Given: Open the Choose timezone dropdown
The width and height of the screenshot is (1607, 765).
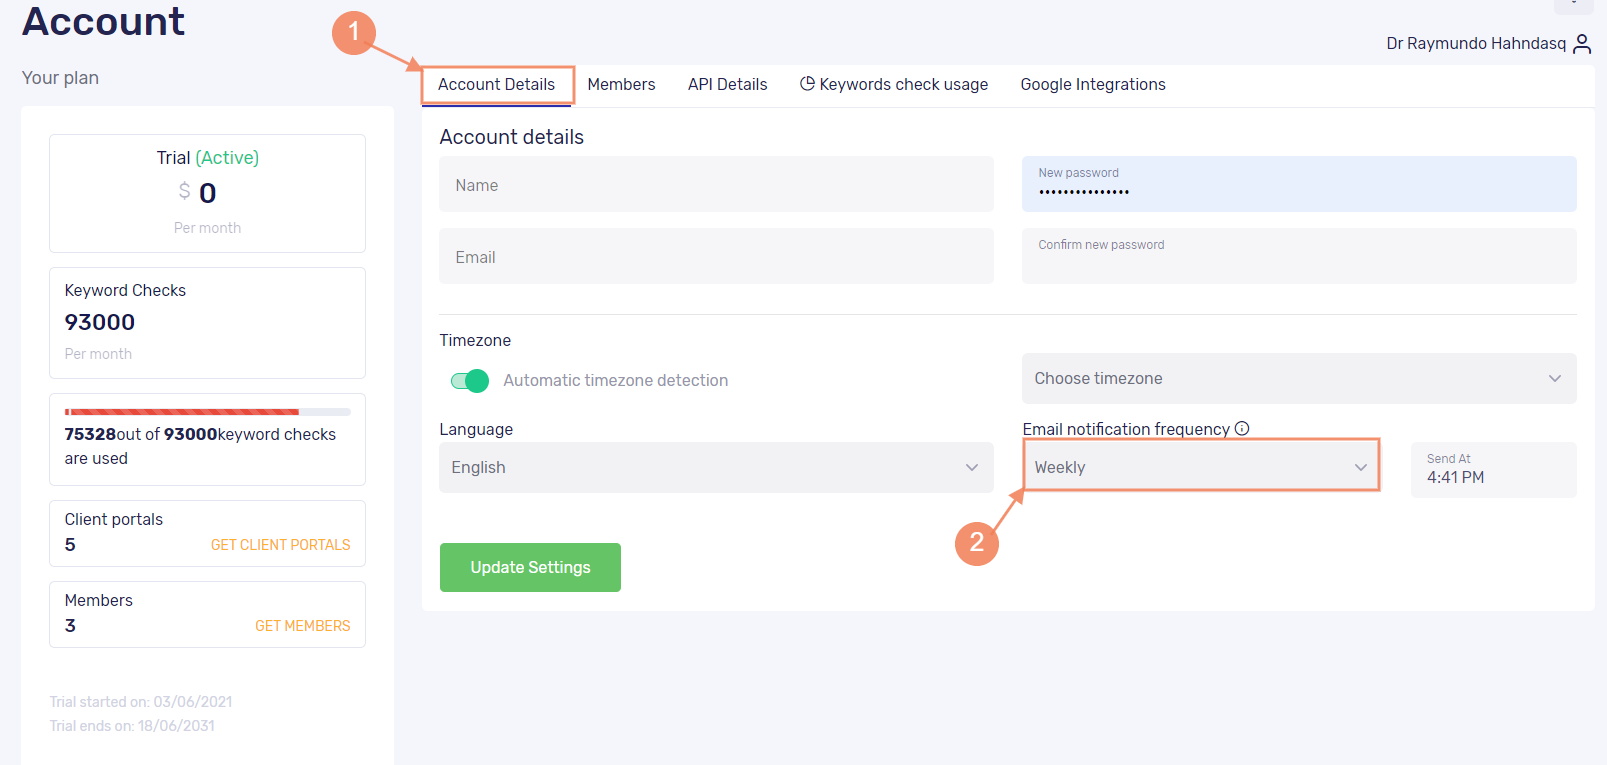Looking at the screenshot, I should (x=1298, y=378).
